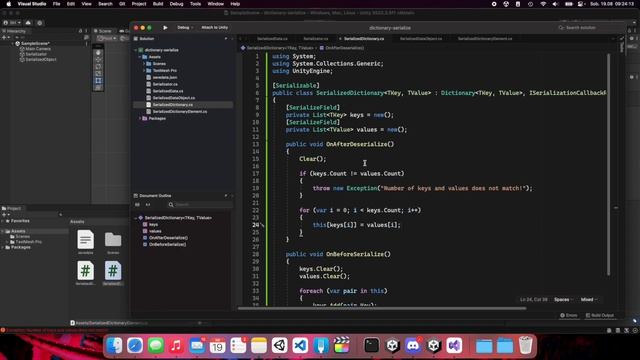Open the Git menu in menu bar
This screenshot has width=640, height=360.
(122, 4)
